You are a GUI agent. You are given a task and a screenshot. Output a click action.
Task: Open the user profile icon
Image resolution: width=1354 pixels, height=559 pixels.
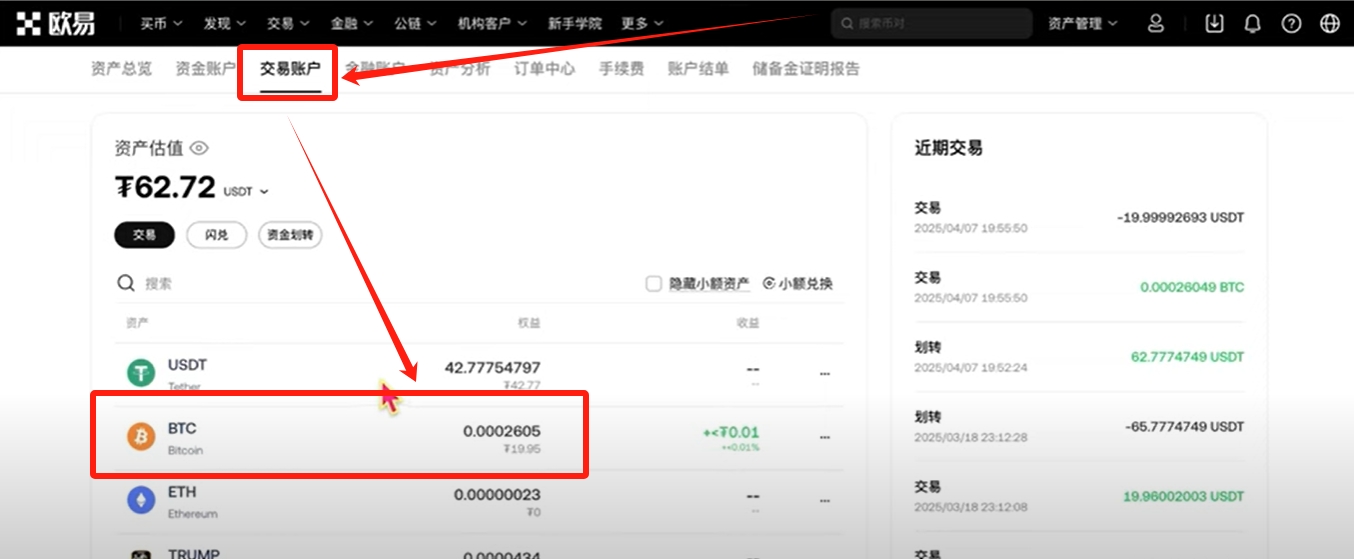tap(1156, 23)
